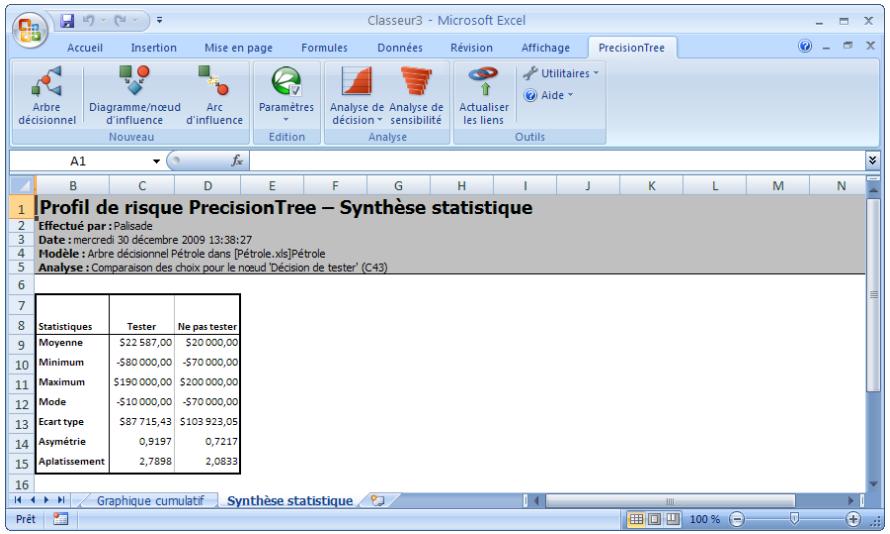This screenshot has height=534, width=890.
Task: Select the 'Moyenne' label cell
Action: tap(73, 343)
